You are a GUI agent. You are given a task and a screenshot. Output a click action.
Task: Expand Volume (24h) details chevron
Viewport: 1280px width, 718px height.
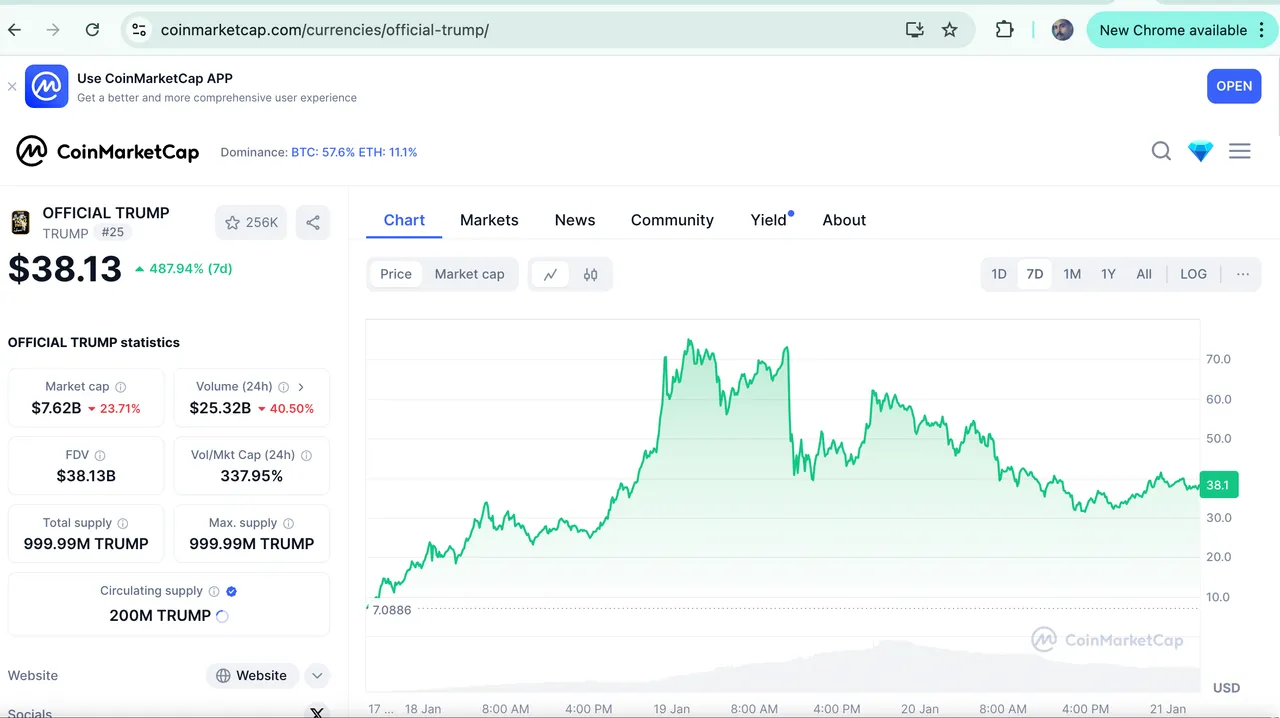coord(301,387)
